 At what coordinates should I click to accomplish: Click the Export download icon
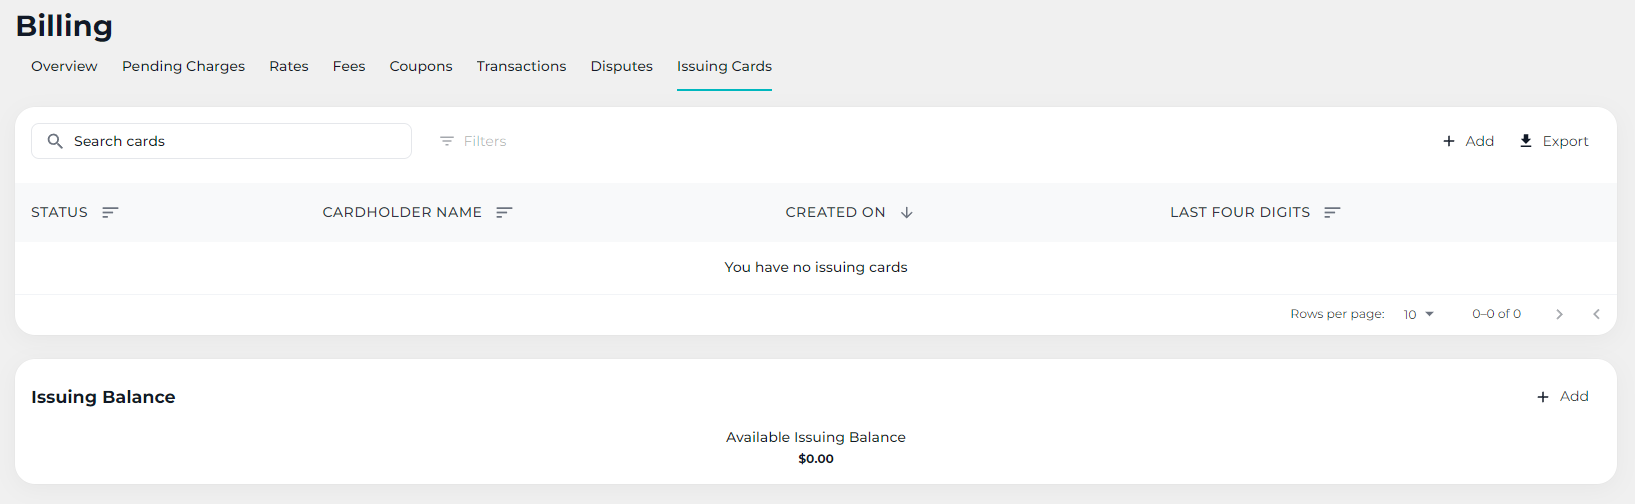click(1526, 141)
